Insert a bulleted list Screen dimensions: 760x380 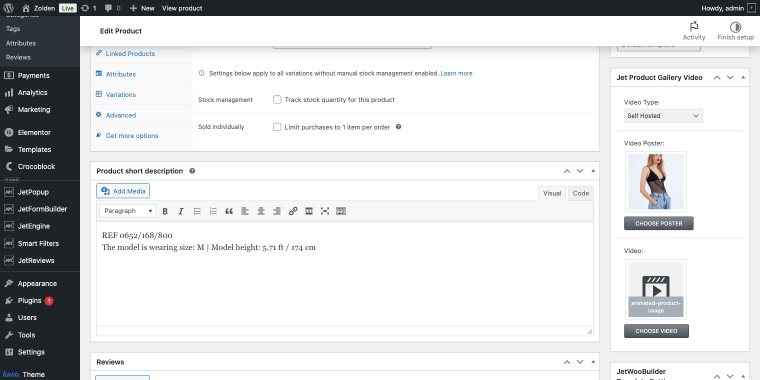point(197,211)
